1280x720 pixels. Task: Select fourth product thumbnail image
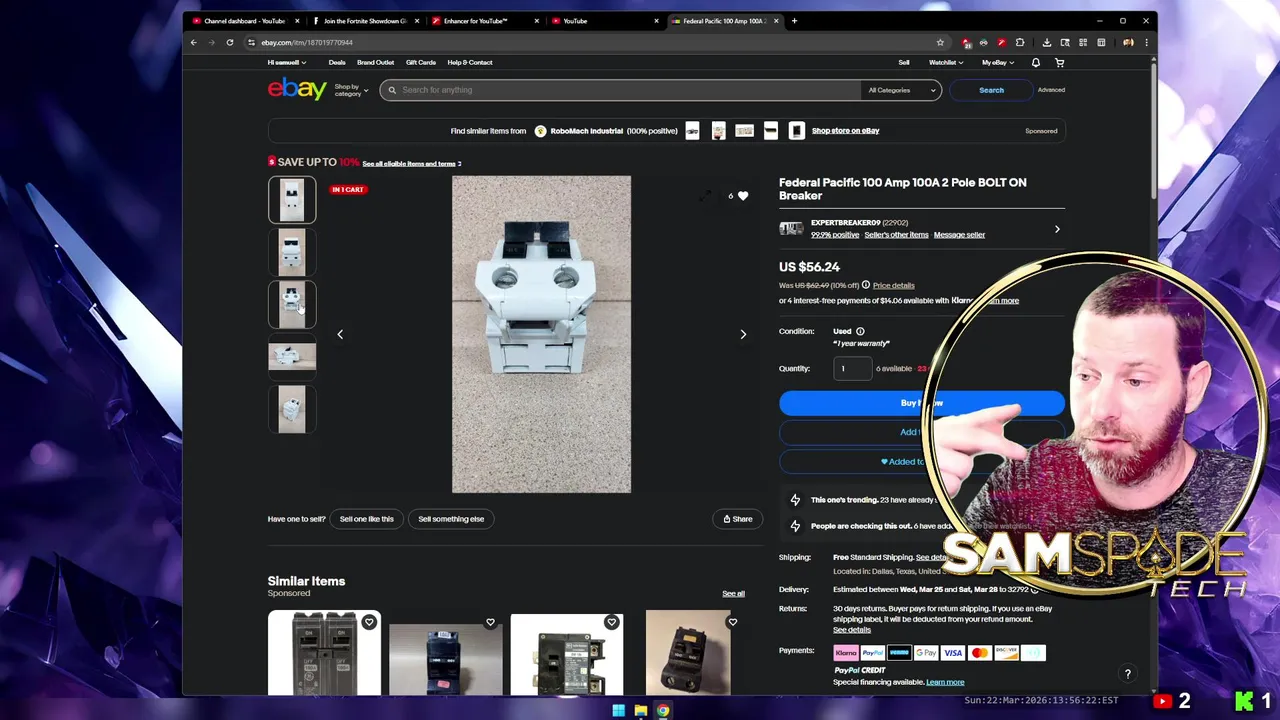[x=292, y=356]
